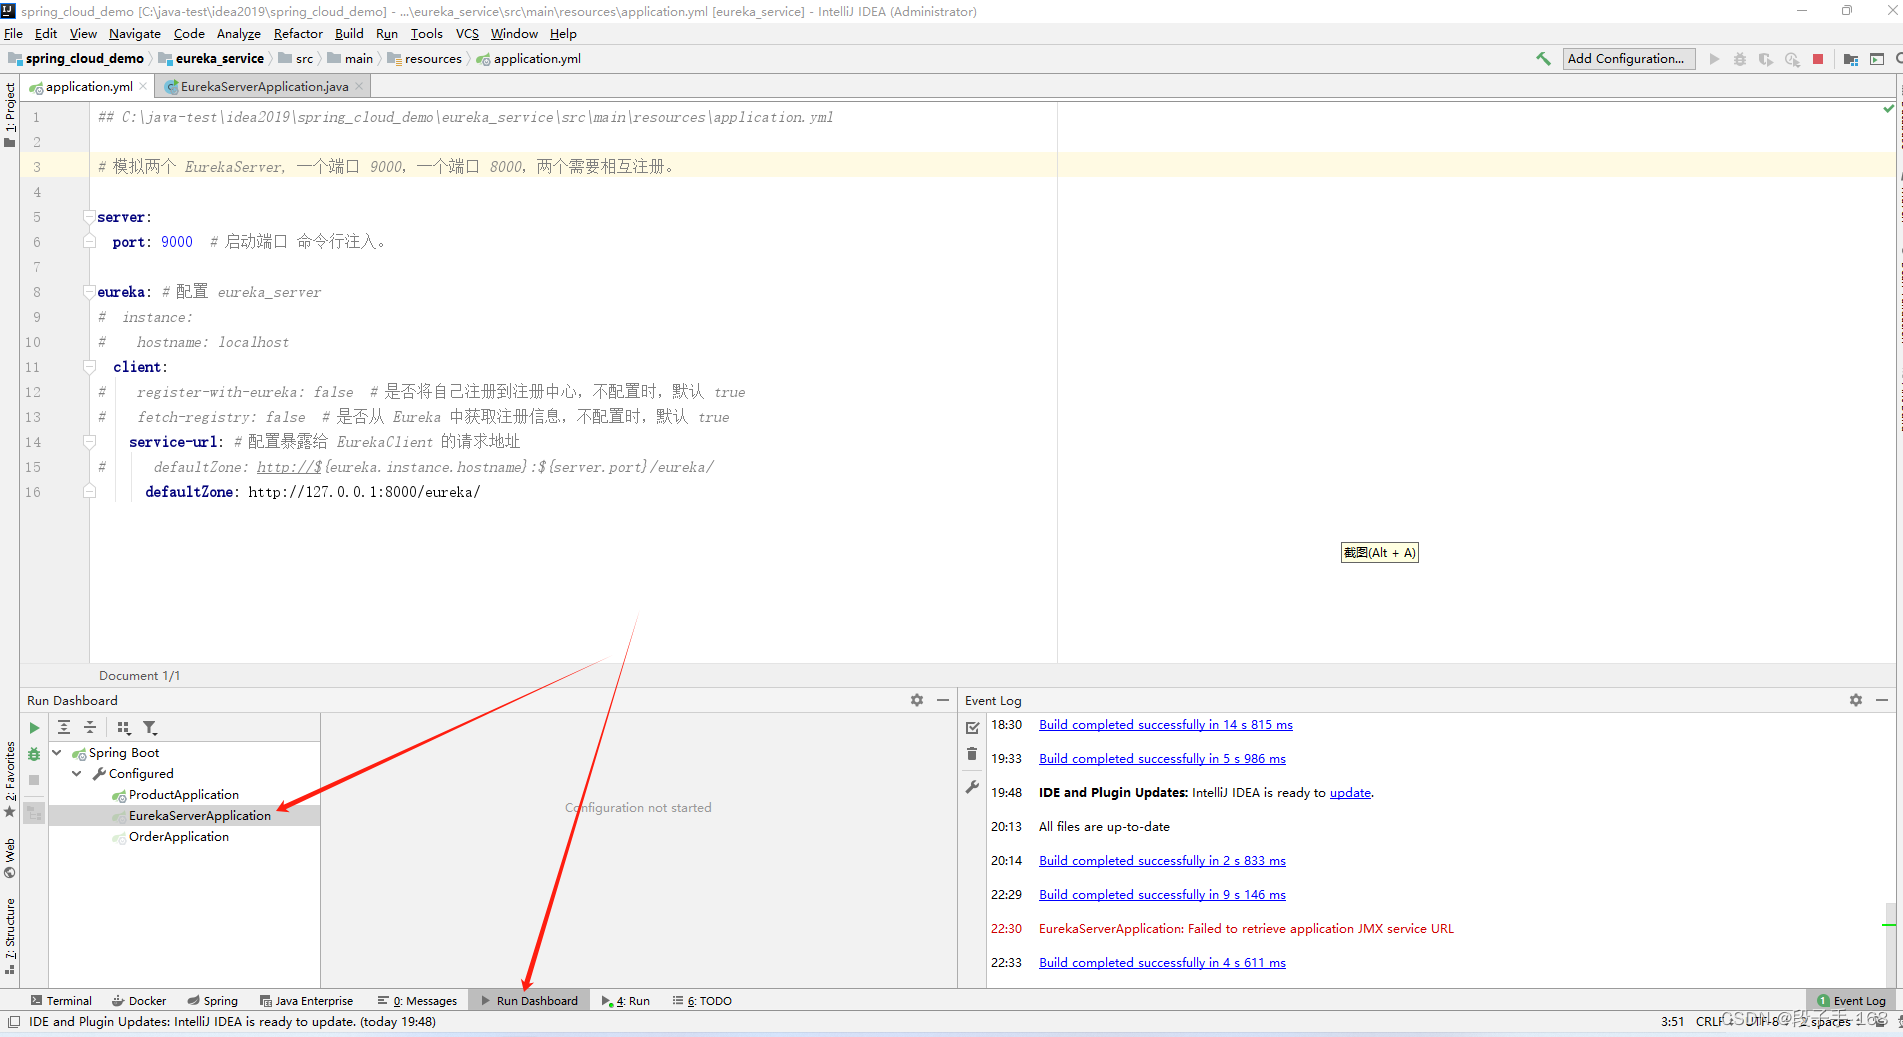Toggle the configurations tree view button

(x=34, y=813)
